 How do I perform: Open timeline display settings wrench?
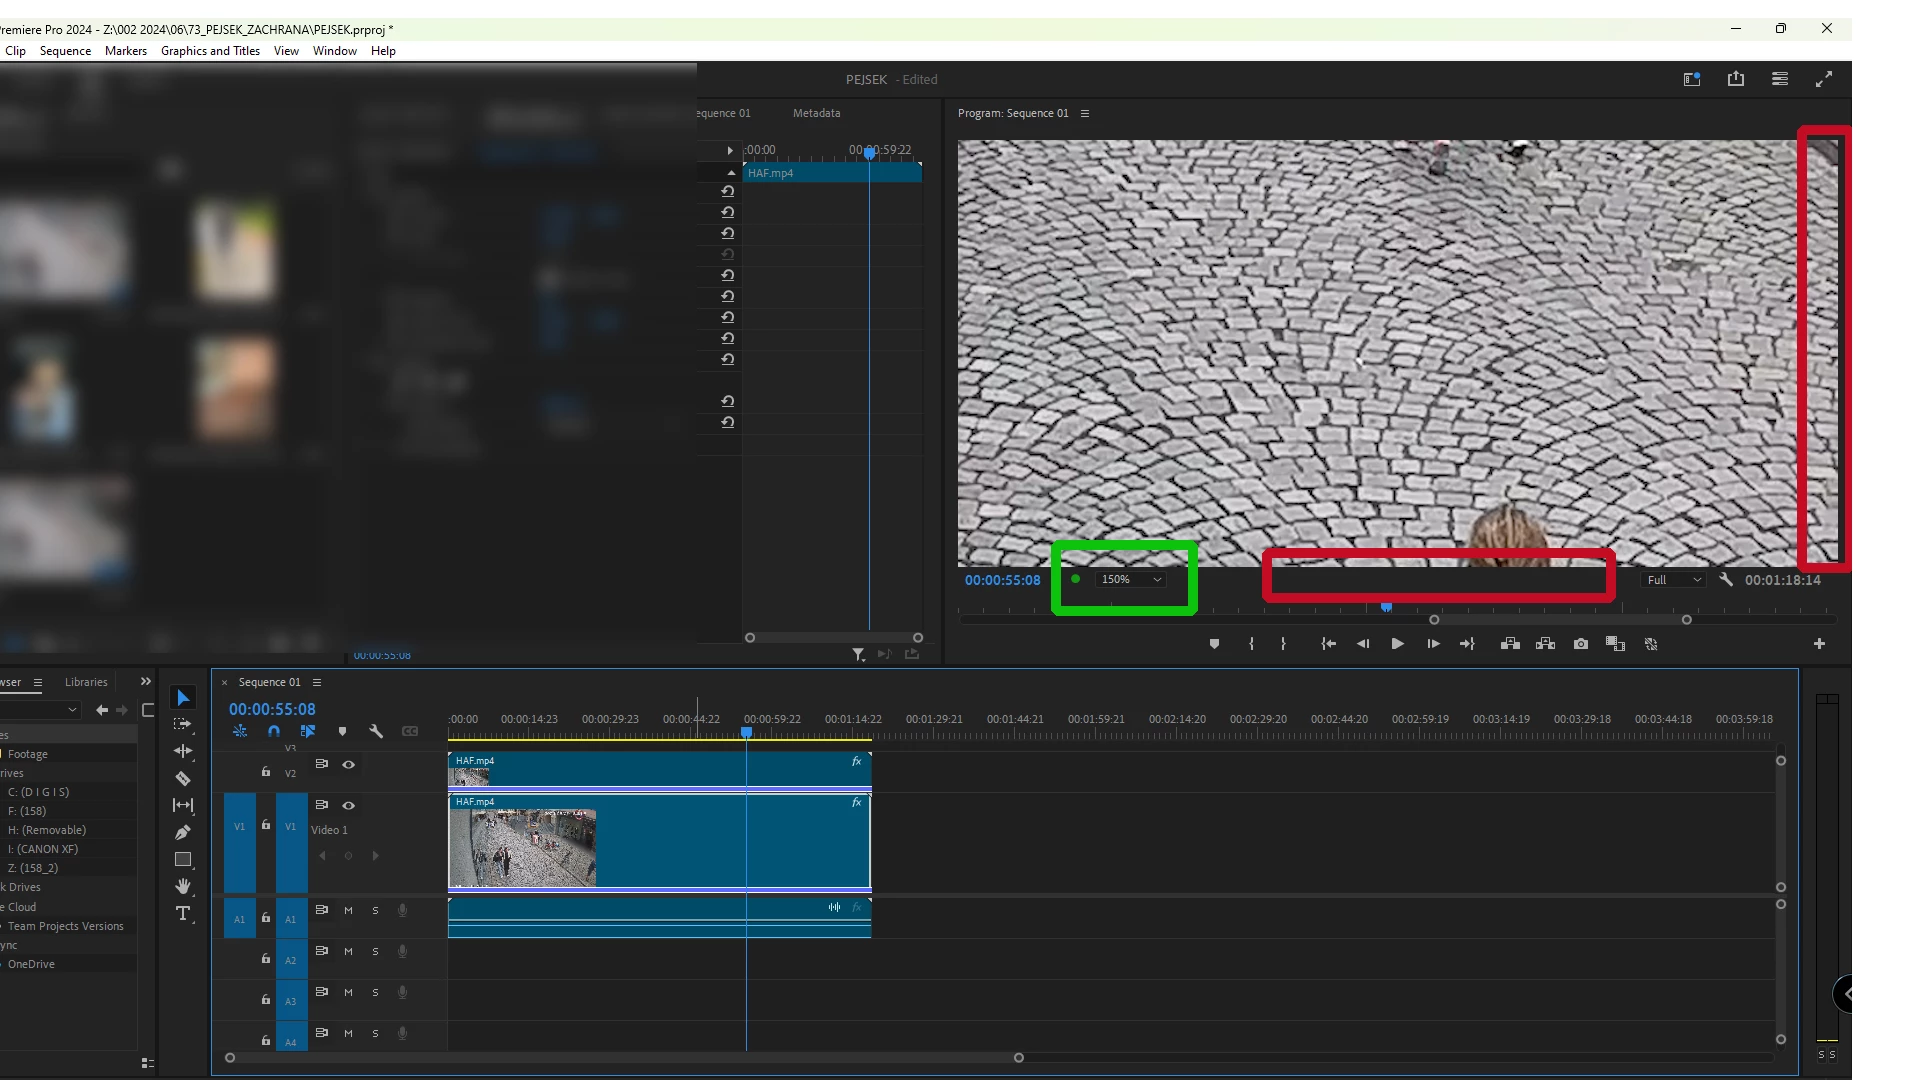[376, 731]
